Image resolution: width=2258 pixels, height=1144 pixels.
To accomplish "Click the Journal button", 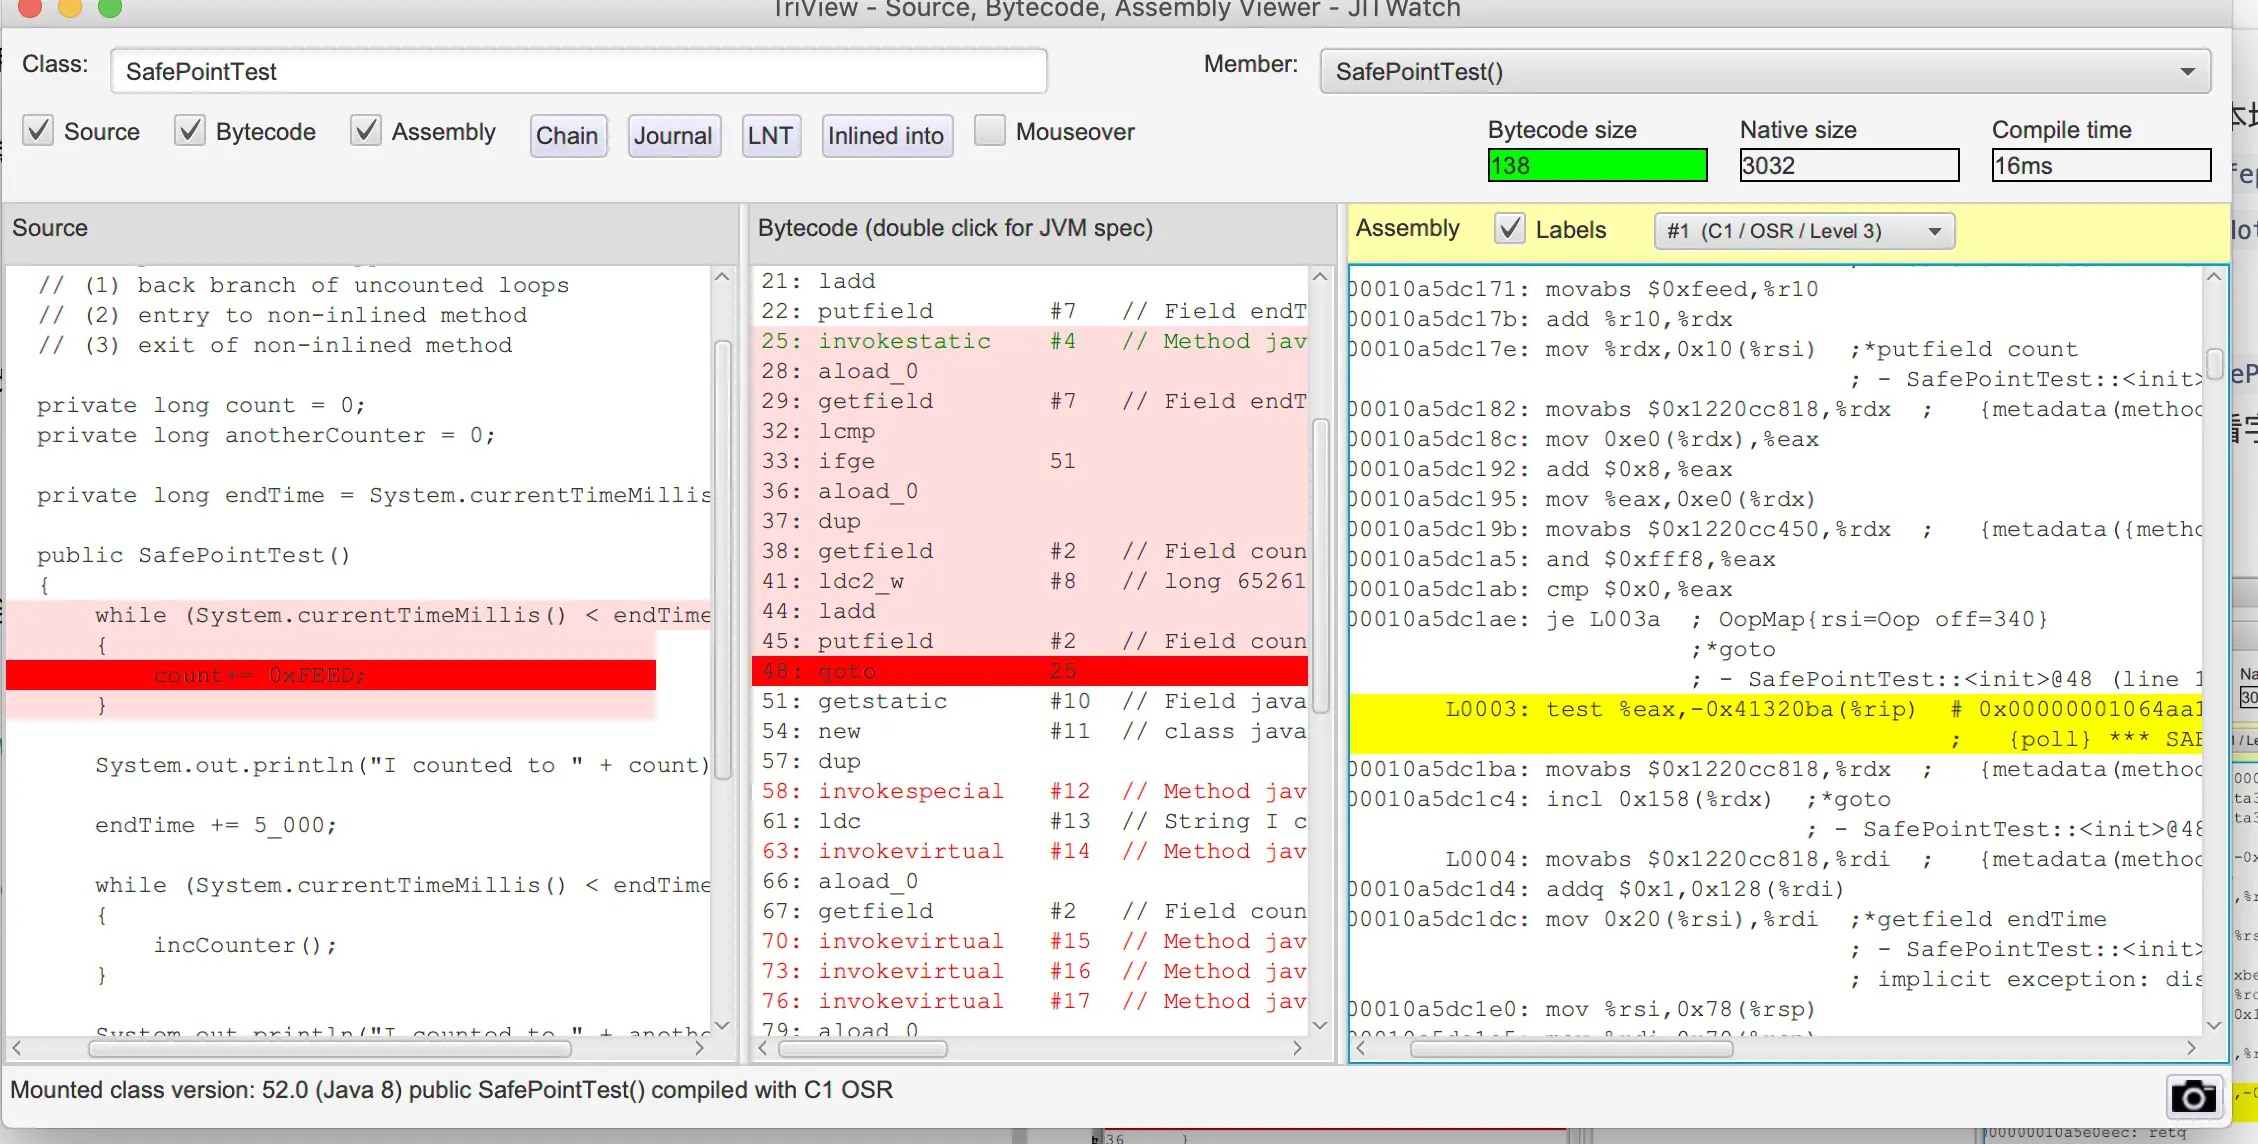I will [x=673, y=136].
